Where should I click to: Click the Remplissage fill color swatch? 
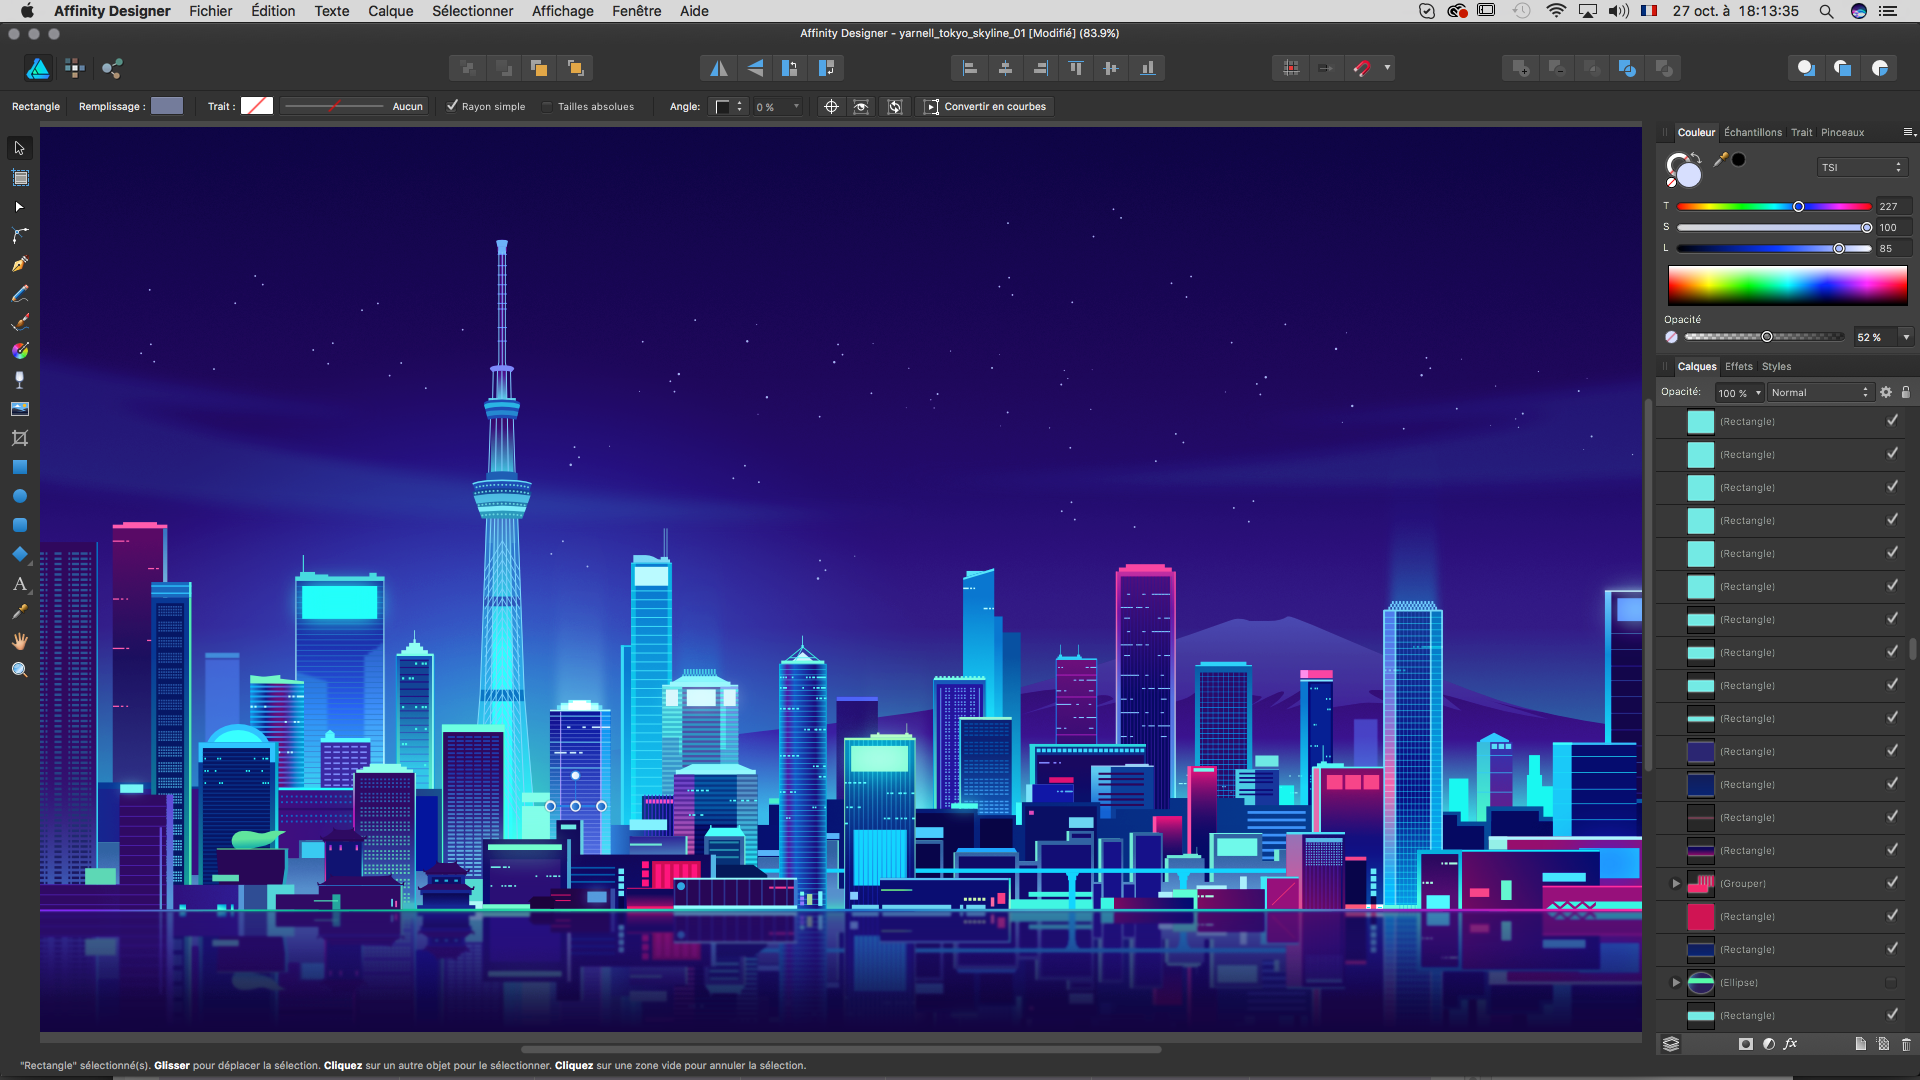167,106
